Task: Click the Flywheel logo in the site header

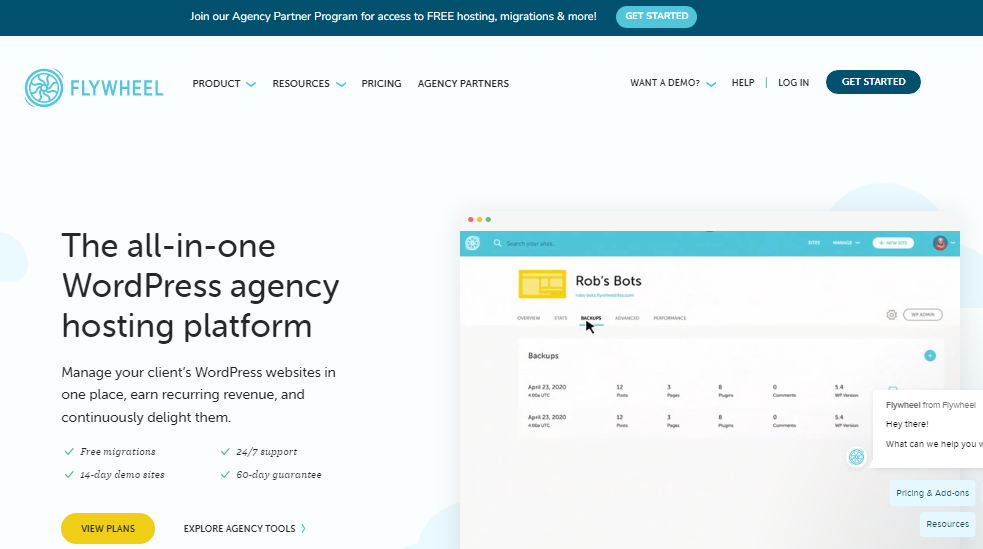Action: 94,88
